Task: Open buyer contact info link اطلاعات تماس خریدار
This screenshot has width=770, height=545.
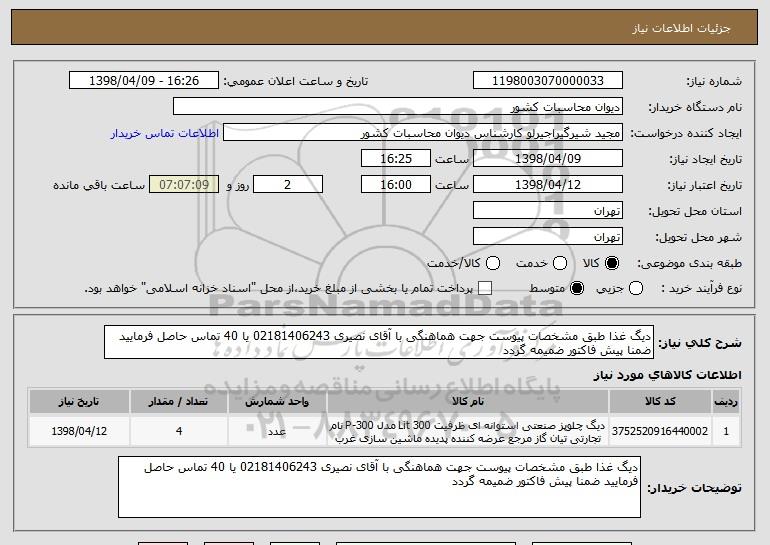Action: click(x=165, y=134)
